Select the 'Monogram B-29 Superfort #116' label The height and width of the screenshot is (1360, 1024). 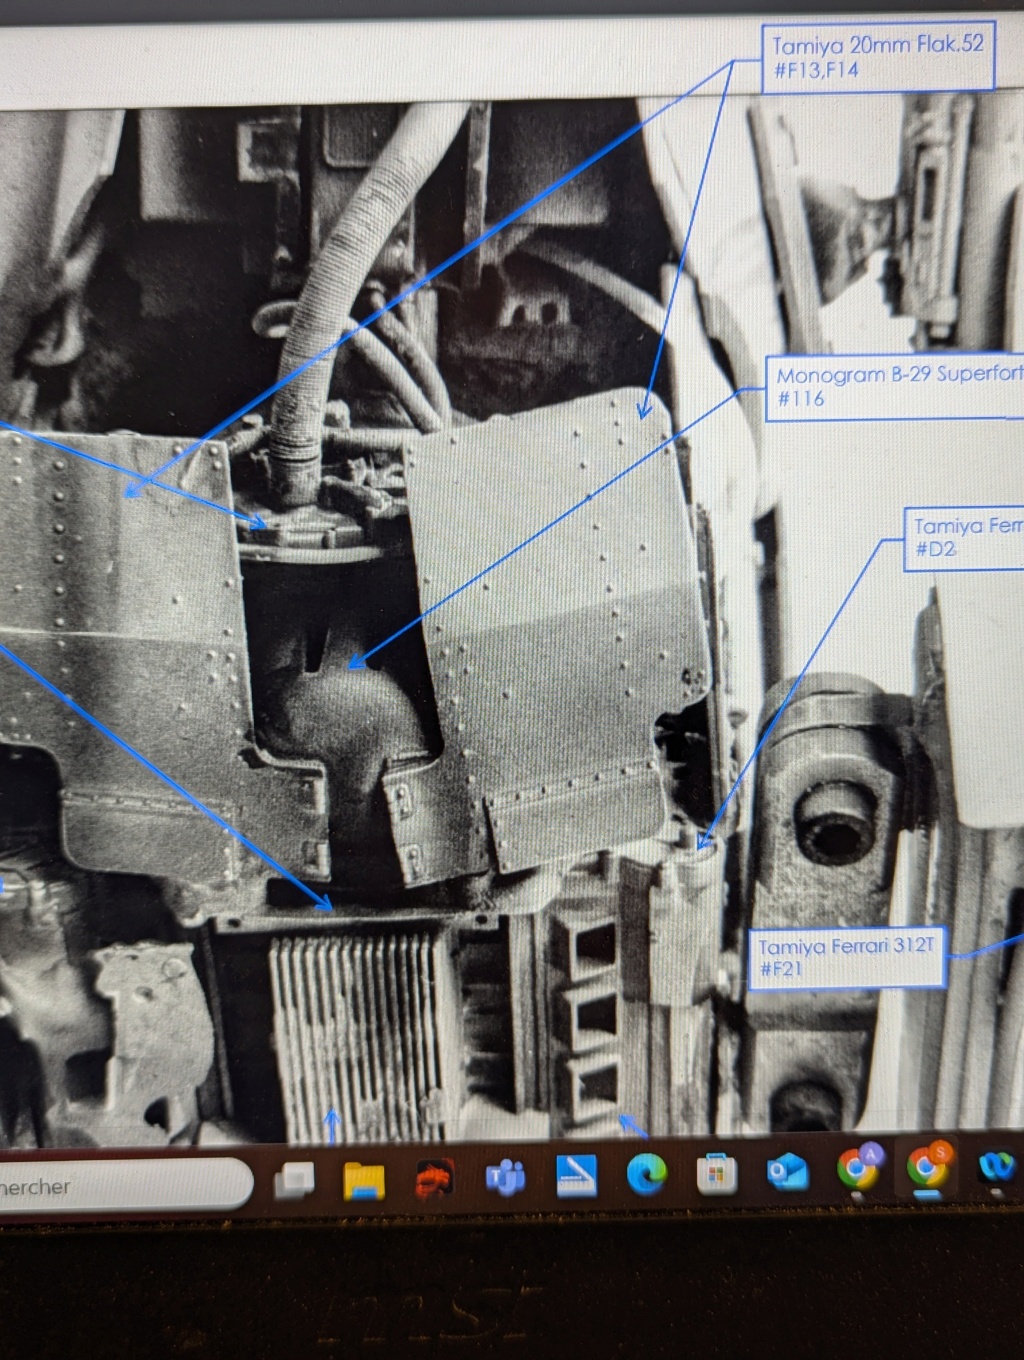click(x=895, y=387)
